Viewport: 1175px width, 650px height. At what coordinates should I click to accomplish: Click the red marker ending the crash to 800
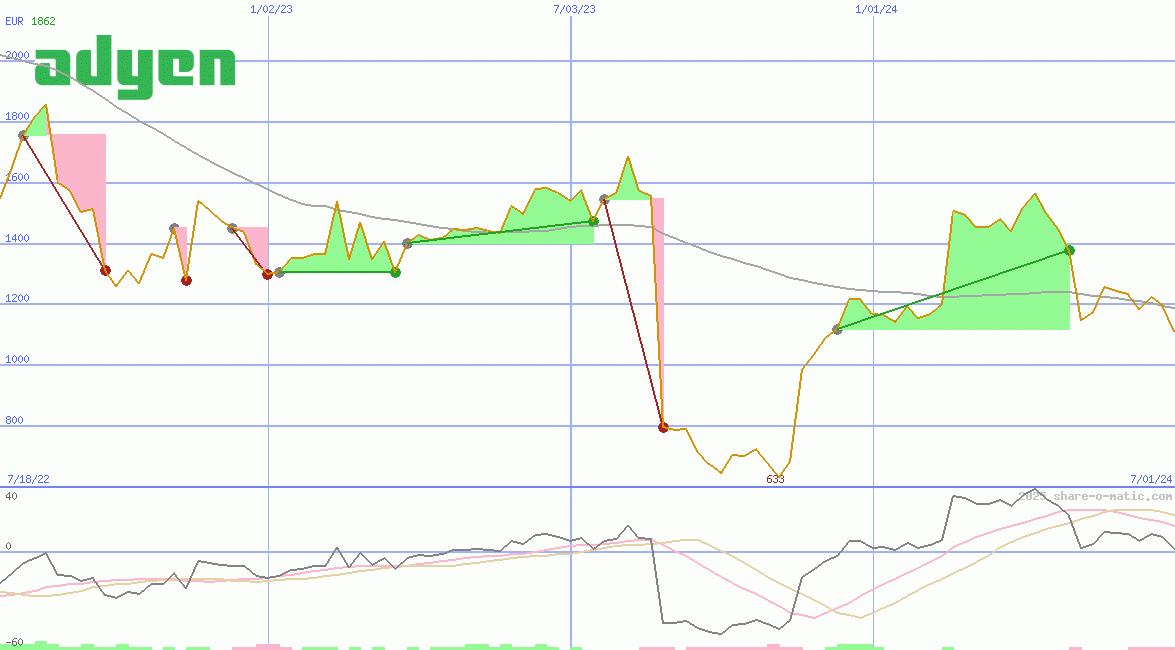pyautogui.click(x=663, y=427)
